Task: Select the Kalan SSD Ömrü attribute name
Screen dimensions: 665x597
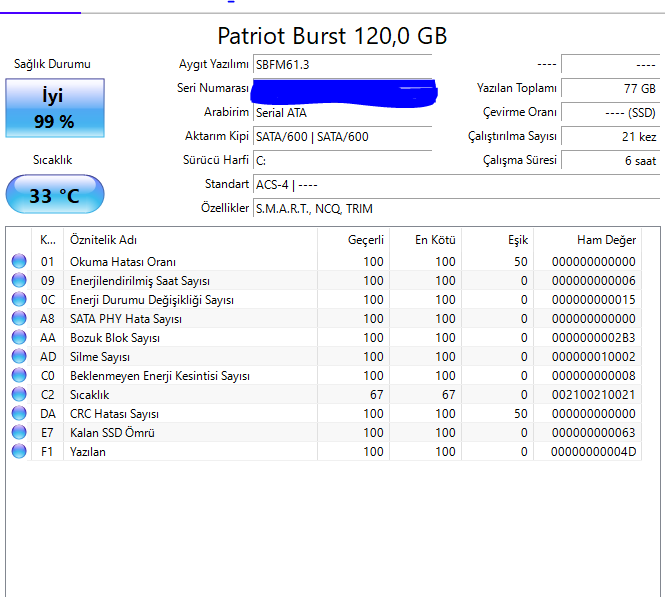Action: coord(112,433)
